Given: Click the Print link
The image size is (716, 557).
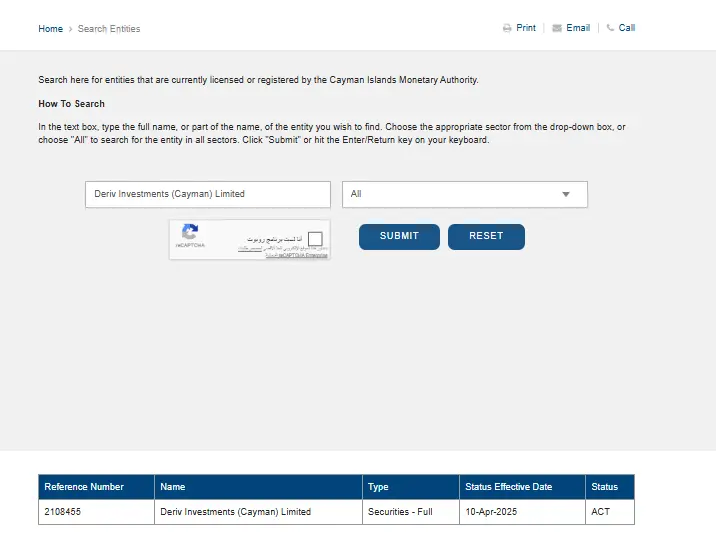Looking at the screenshot, I should 526,28.
